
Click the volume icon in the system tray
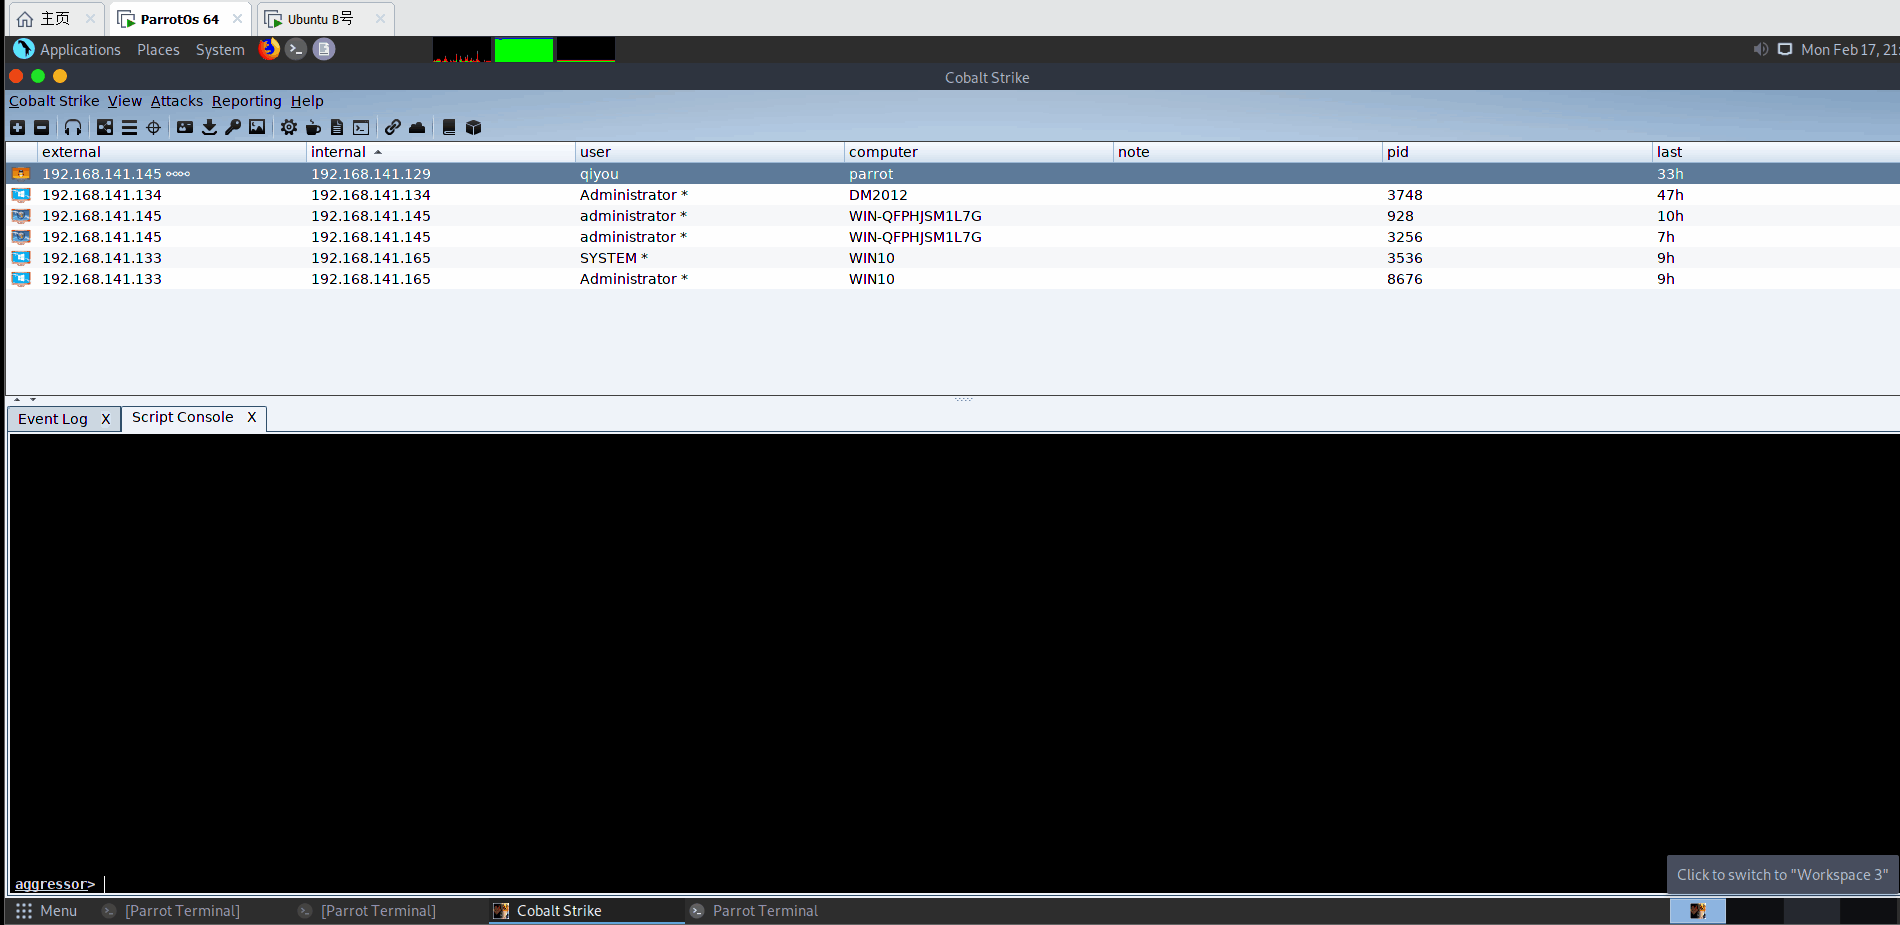point(1760,49)
